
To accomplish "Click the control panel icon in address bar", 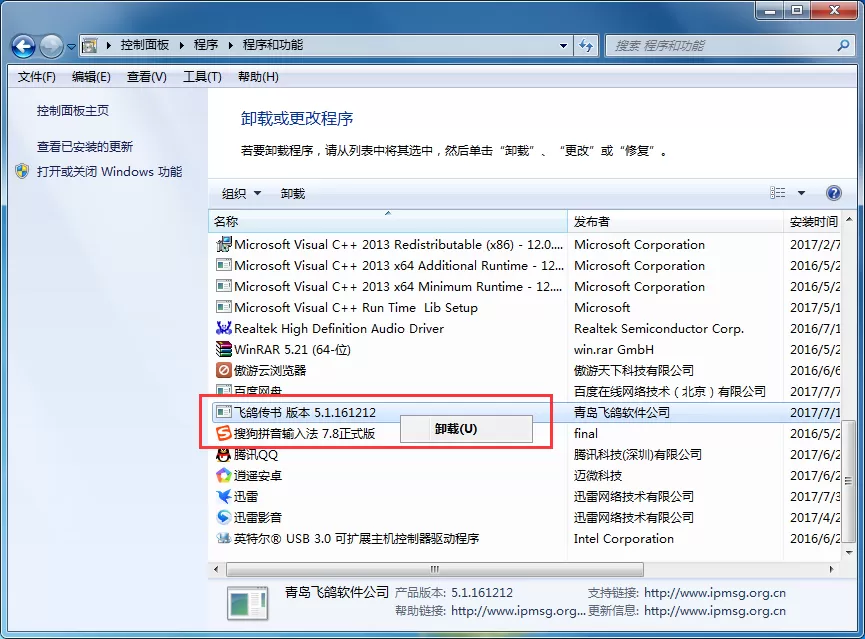I will pos(90,46).
